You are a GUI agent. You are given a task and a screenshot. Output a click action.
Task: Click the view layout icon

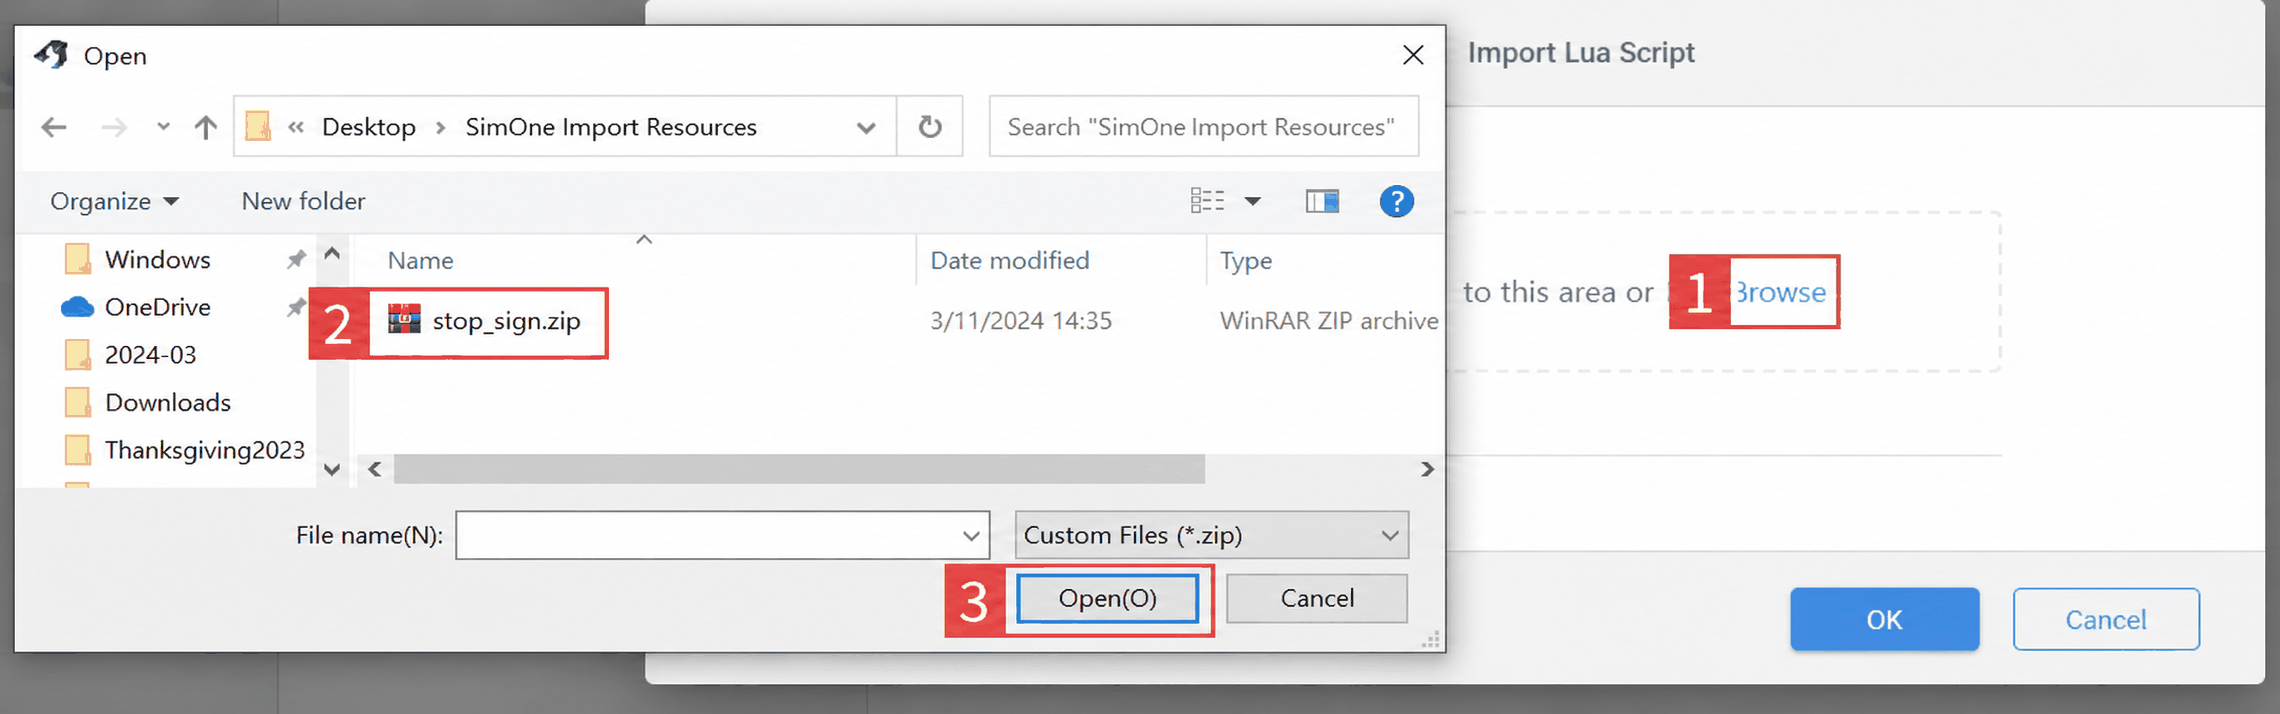pyautogui.click(x=1207, y=201)
